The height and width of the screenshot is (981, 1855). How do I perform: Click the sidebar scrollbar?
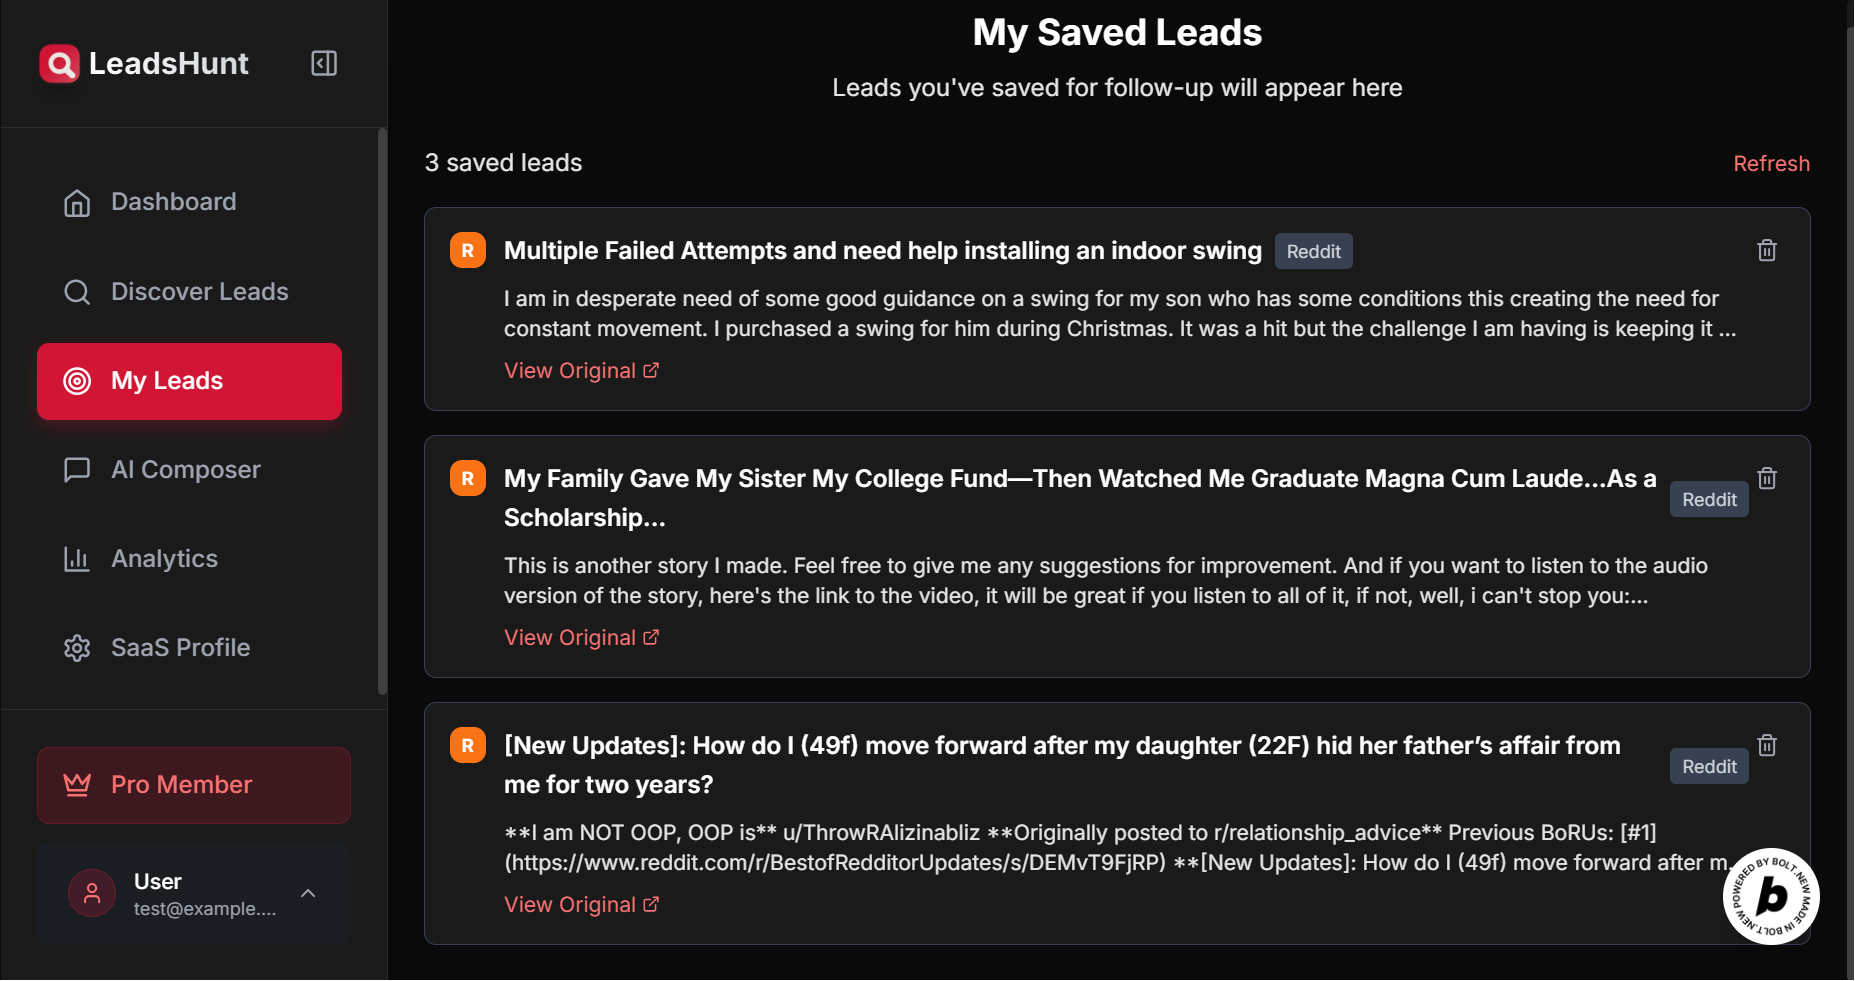click(382, 410)
